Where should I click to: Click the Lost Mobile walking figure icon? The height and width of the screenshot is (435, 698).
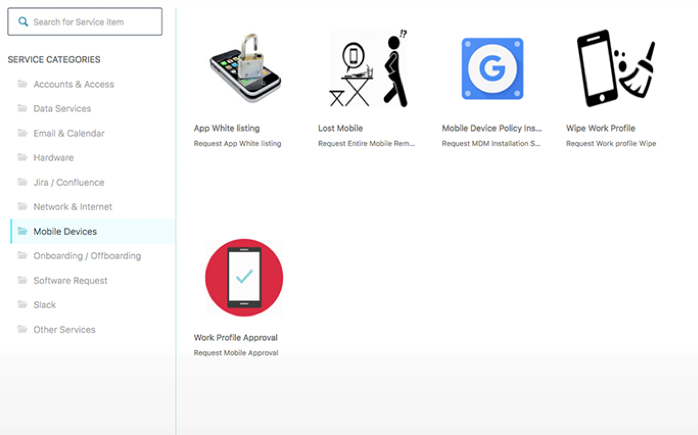[368, 68]
